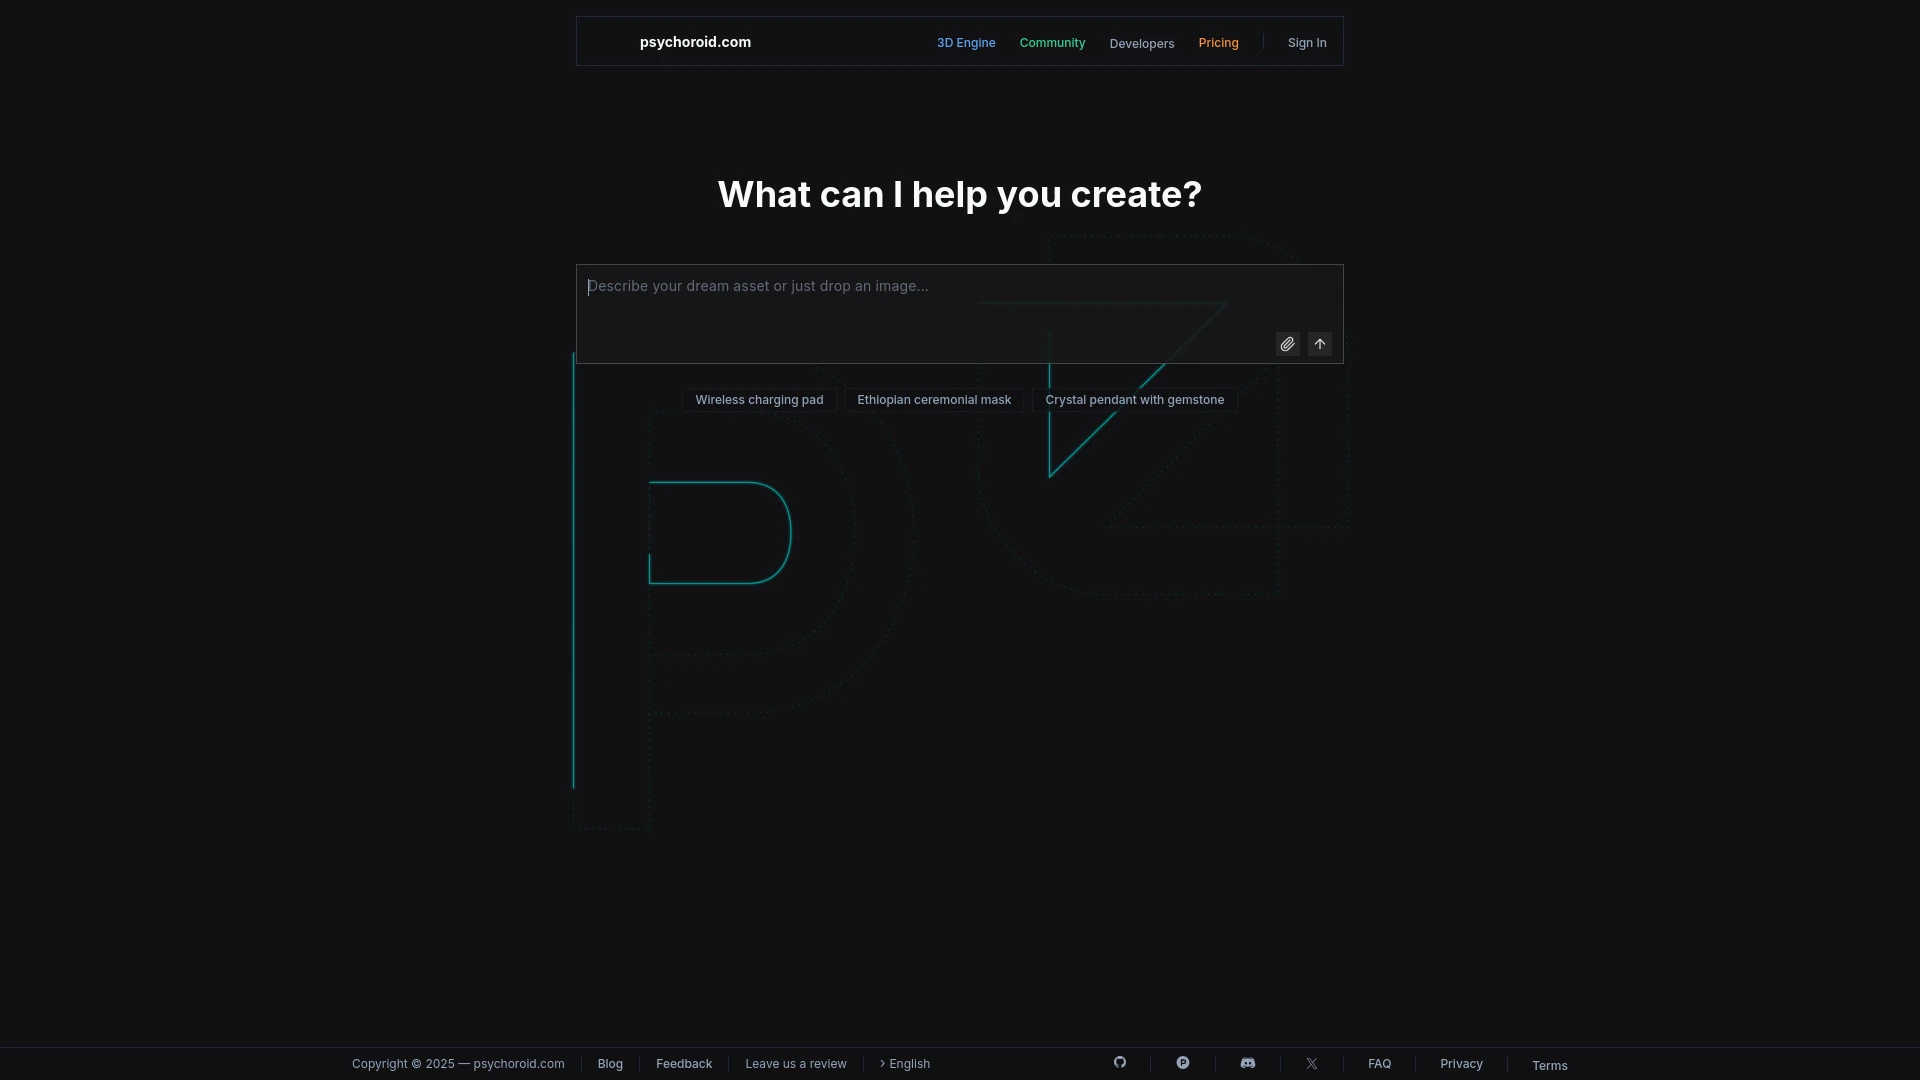Click the psychoroid.com logo
Image resolution: width=1920 pixels, height=1080 pixels.
pyautogui.click(x=694, y=42)
